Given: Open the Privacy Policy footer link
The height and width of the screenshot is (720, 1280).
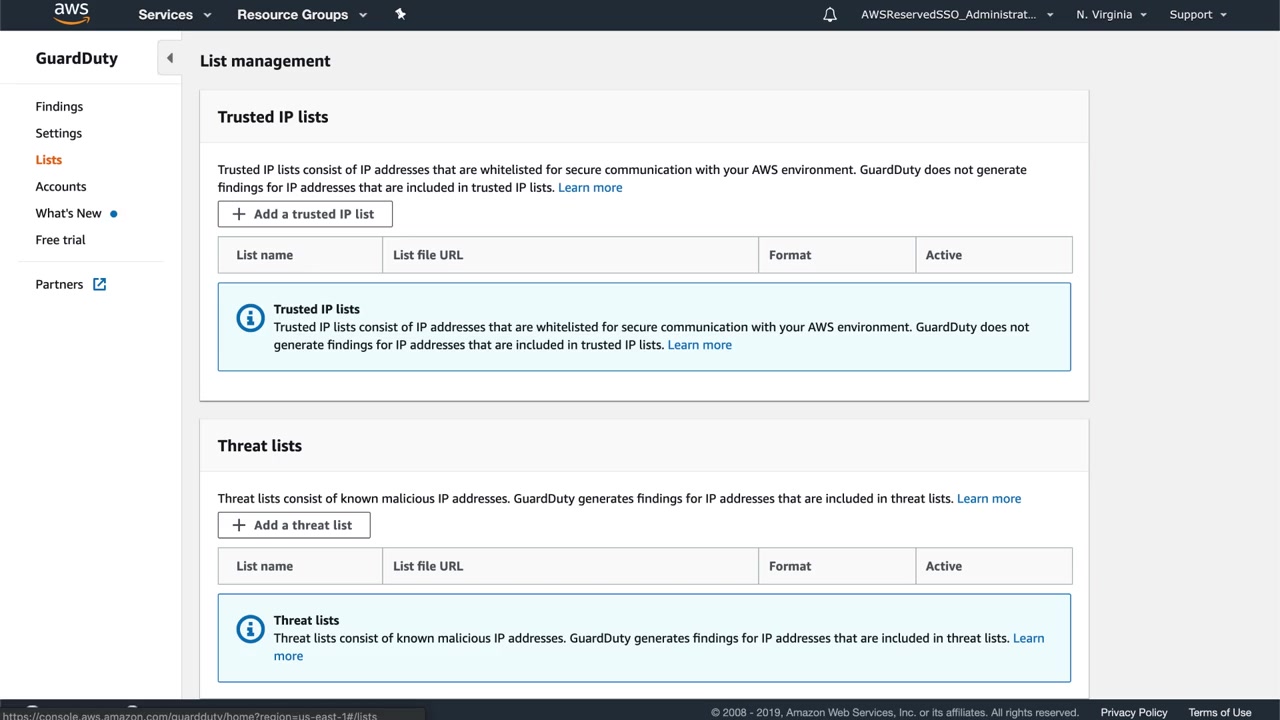Looking at the screenshot, I should (1133, 712).
